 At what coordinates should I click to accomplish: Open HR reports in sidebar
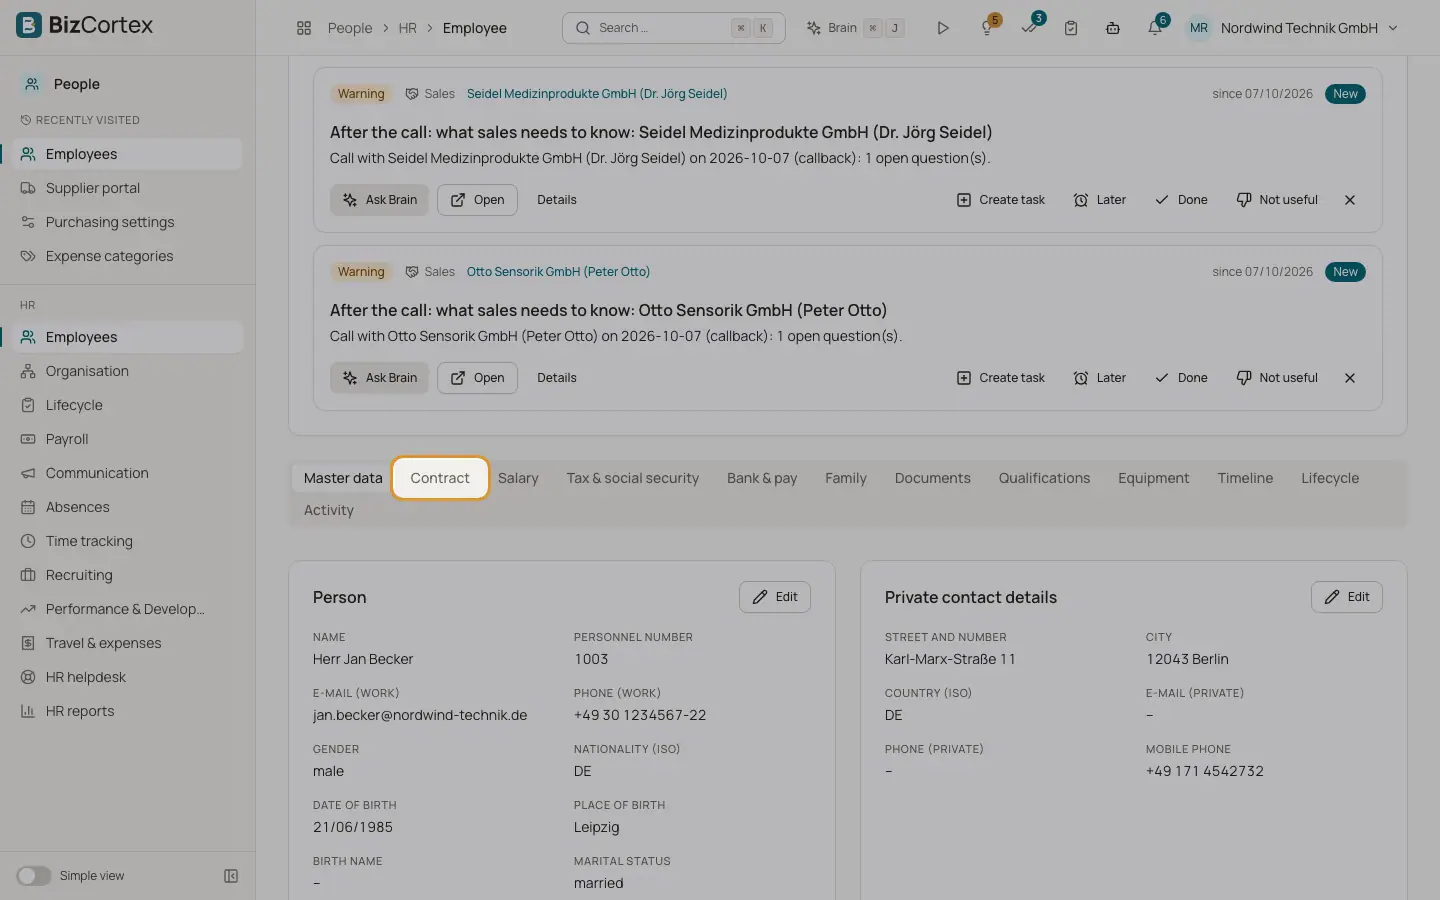click(128, 711)
